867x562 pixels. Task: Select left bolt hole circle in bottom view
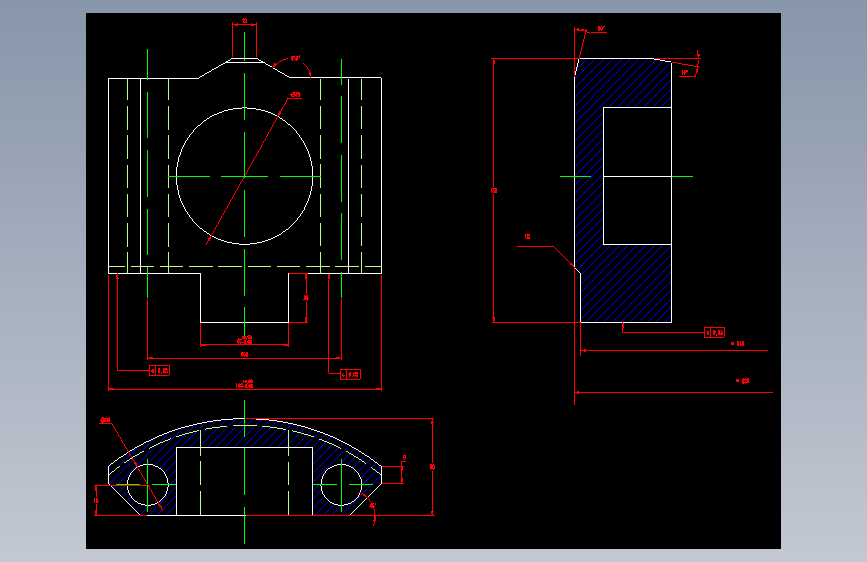148,485
